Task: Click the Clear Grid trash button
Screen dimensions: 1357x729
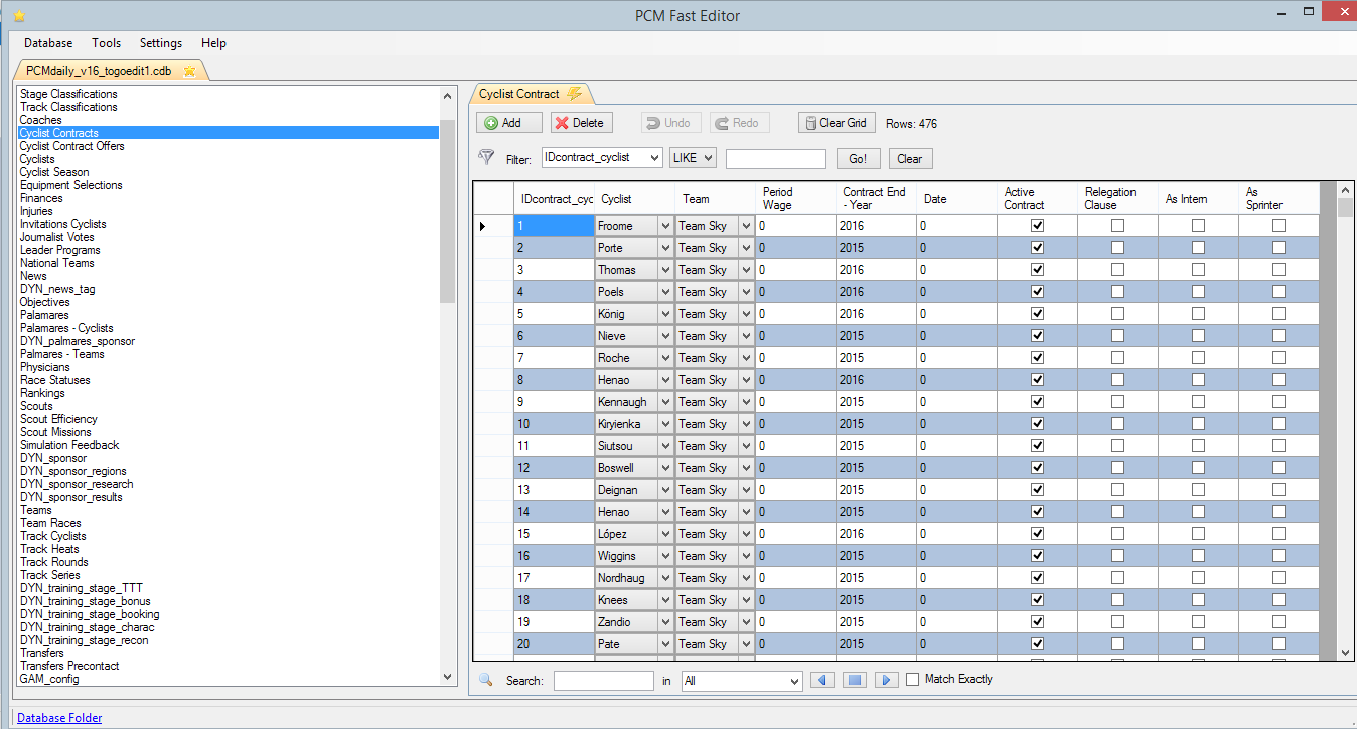Action: [x=836, y=123]
